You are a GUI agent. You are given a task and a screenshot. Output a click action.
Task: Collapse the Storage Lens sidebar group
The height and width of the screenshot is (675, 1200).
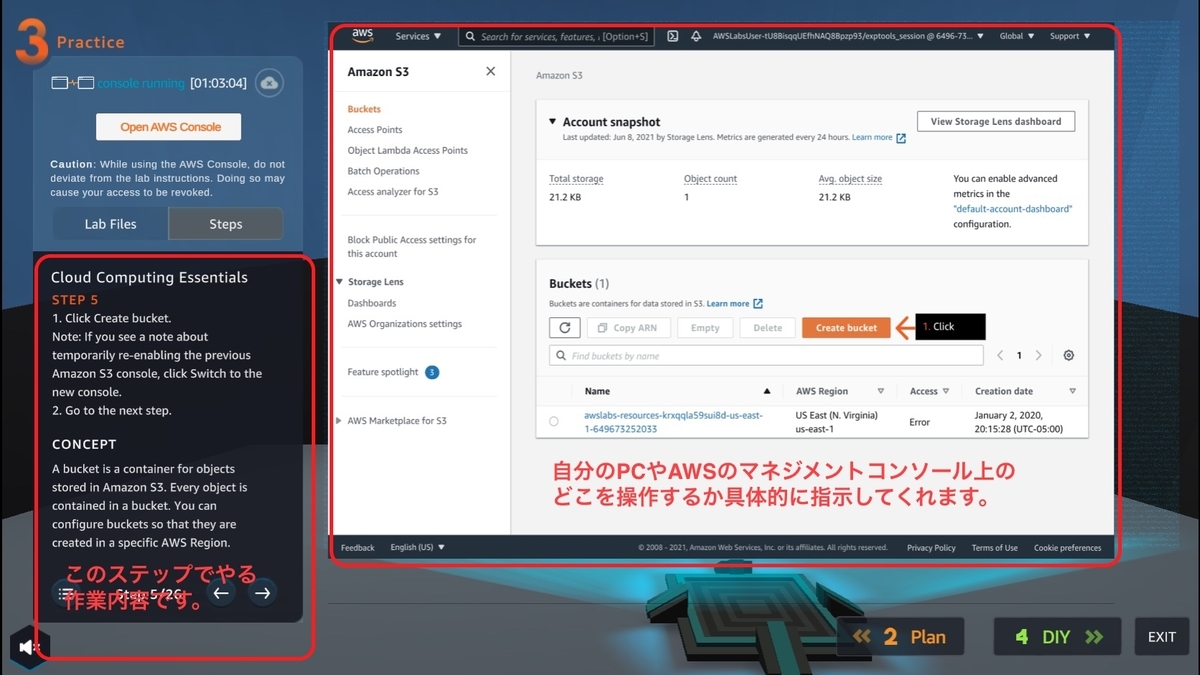340,282
